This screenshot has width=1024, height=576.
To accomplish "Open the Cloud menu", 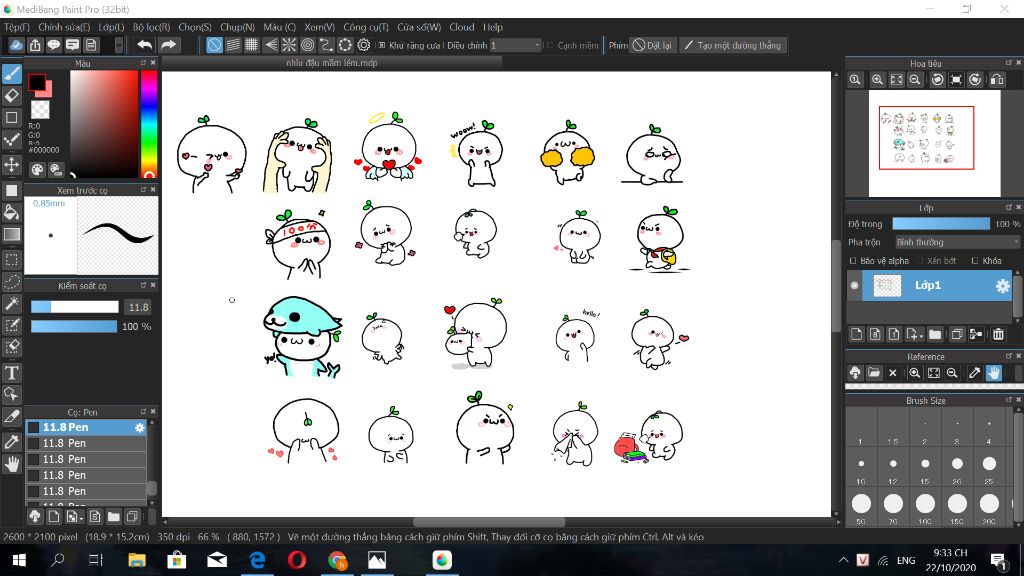I will click(462, 27).
